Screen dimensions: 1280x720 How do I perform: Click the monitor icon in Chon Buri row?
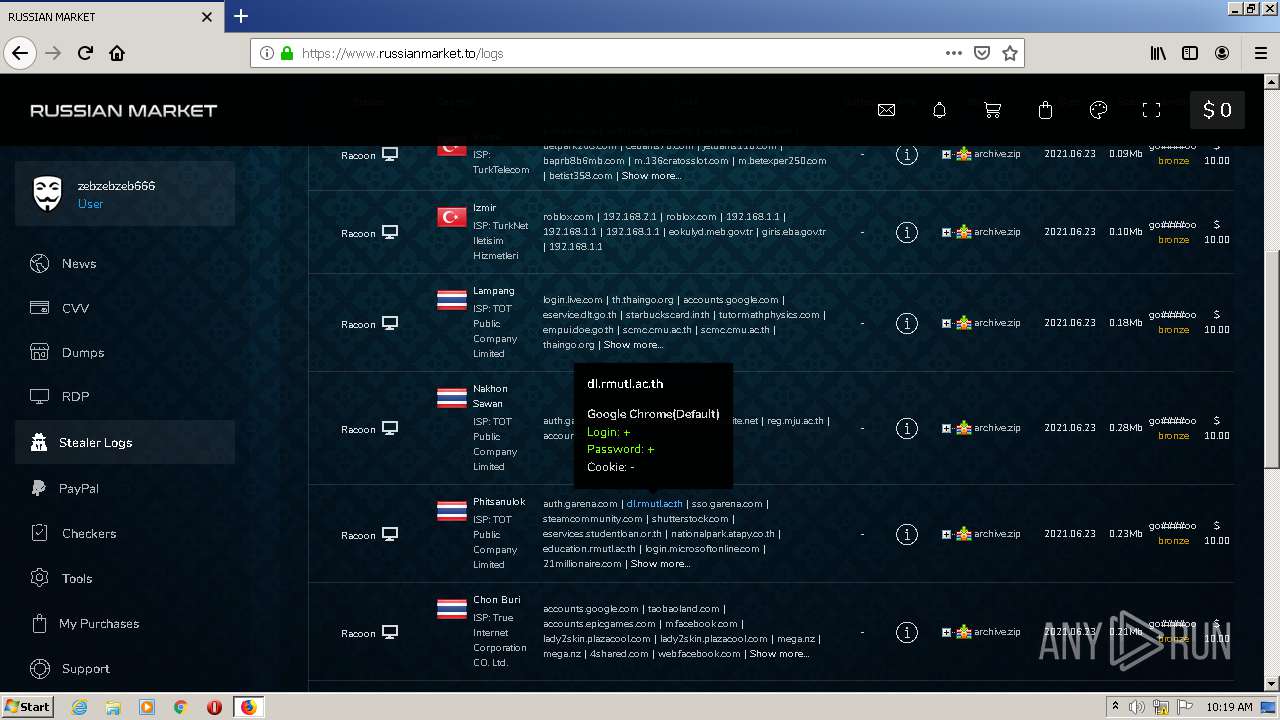[x=390, y=632]
